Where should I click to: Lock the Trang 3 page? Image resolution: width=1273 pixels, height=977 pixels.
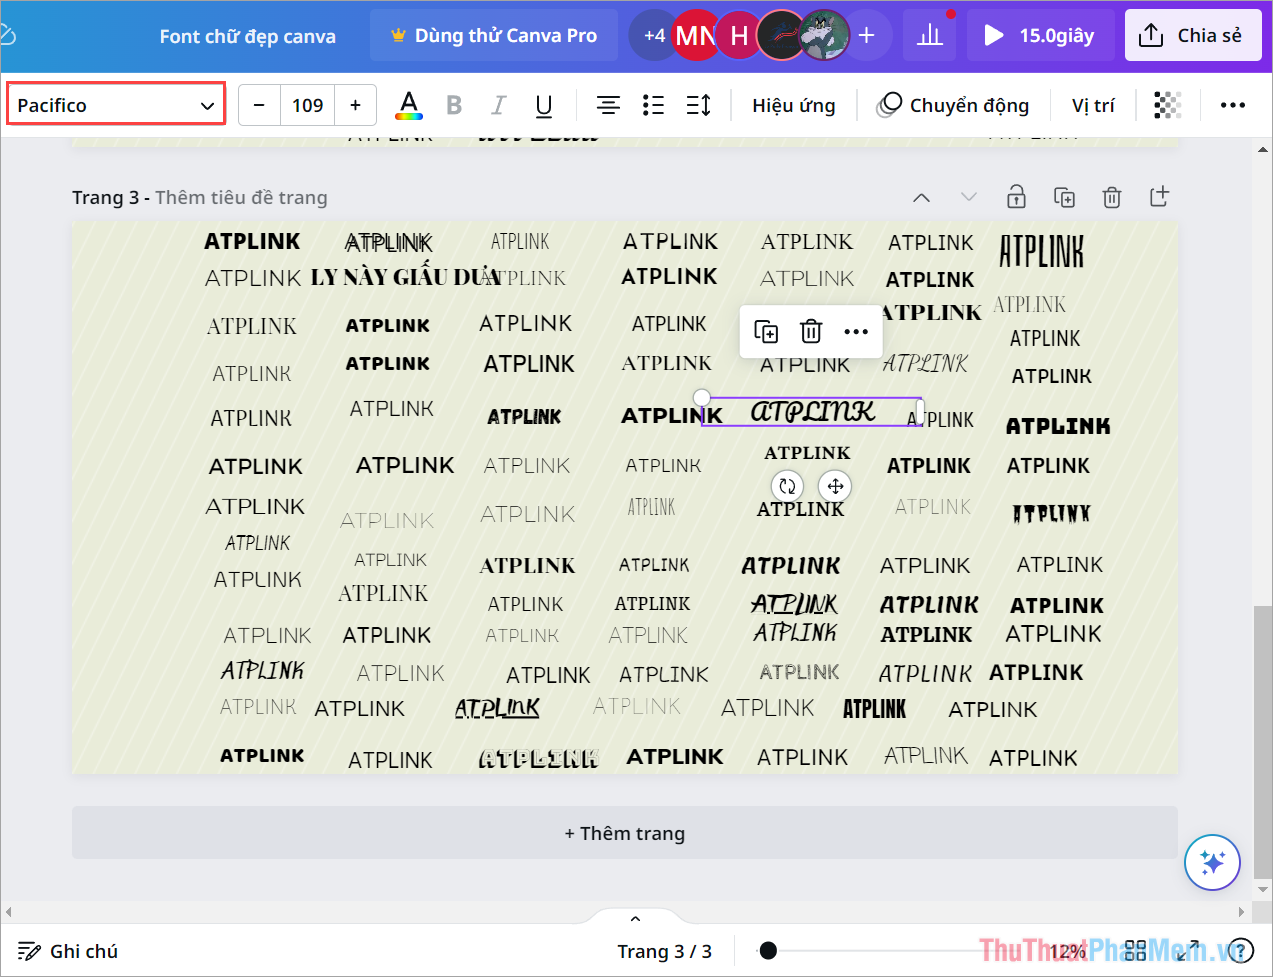click(1016, 197)
